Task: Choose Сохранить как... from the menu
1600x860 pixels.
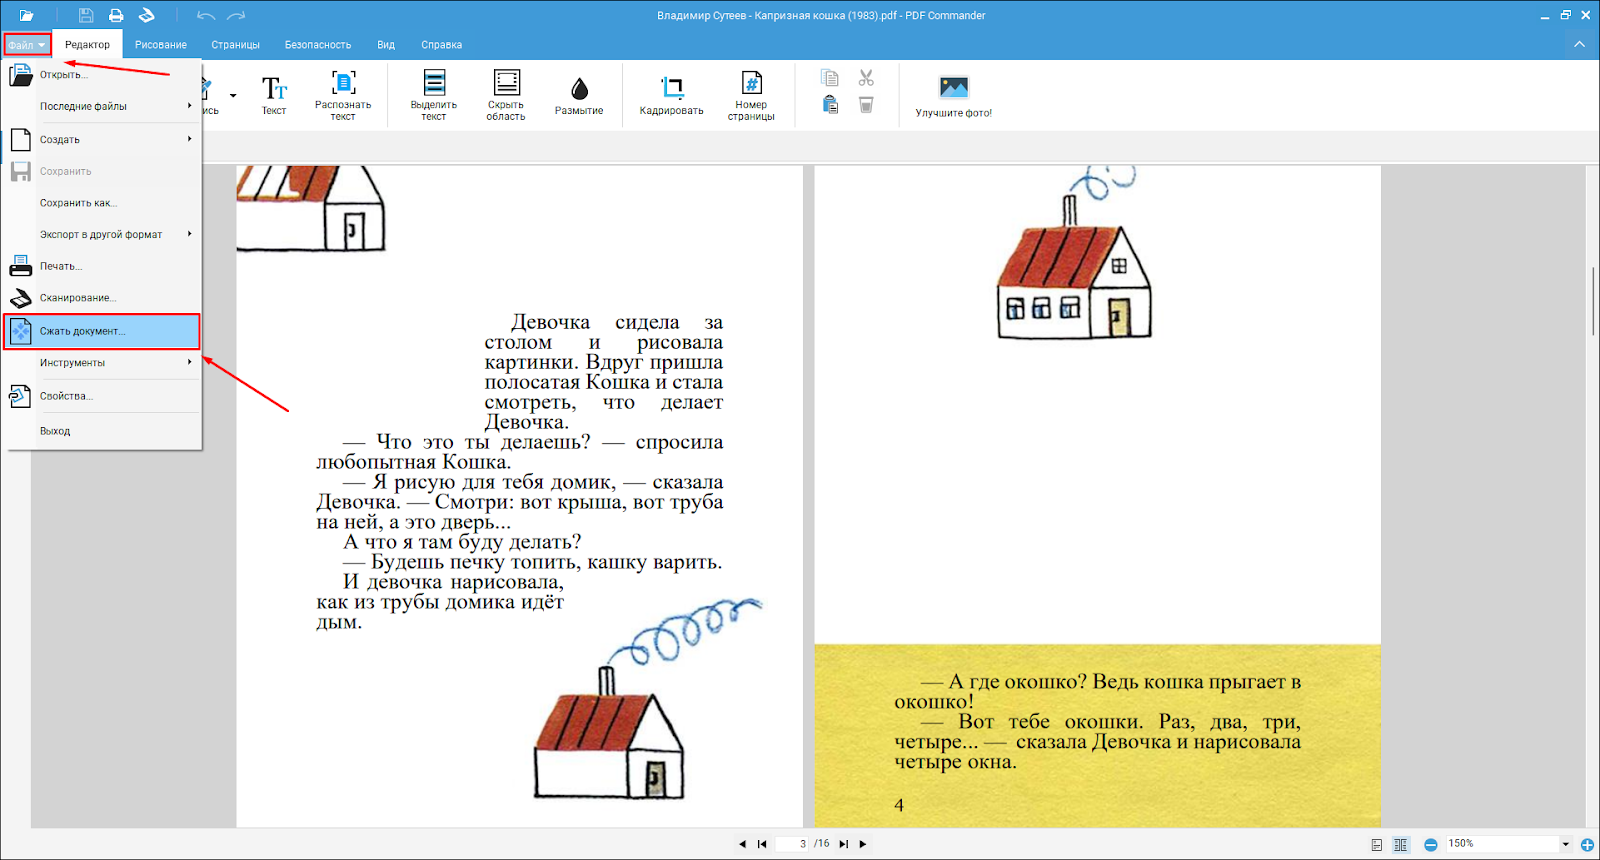Action: (103, 203)
